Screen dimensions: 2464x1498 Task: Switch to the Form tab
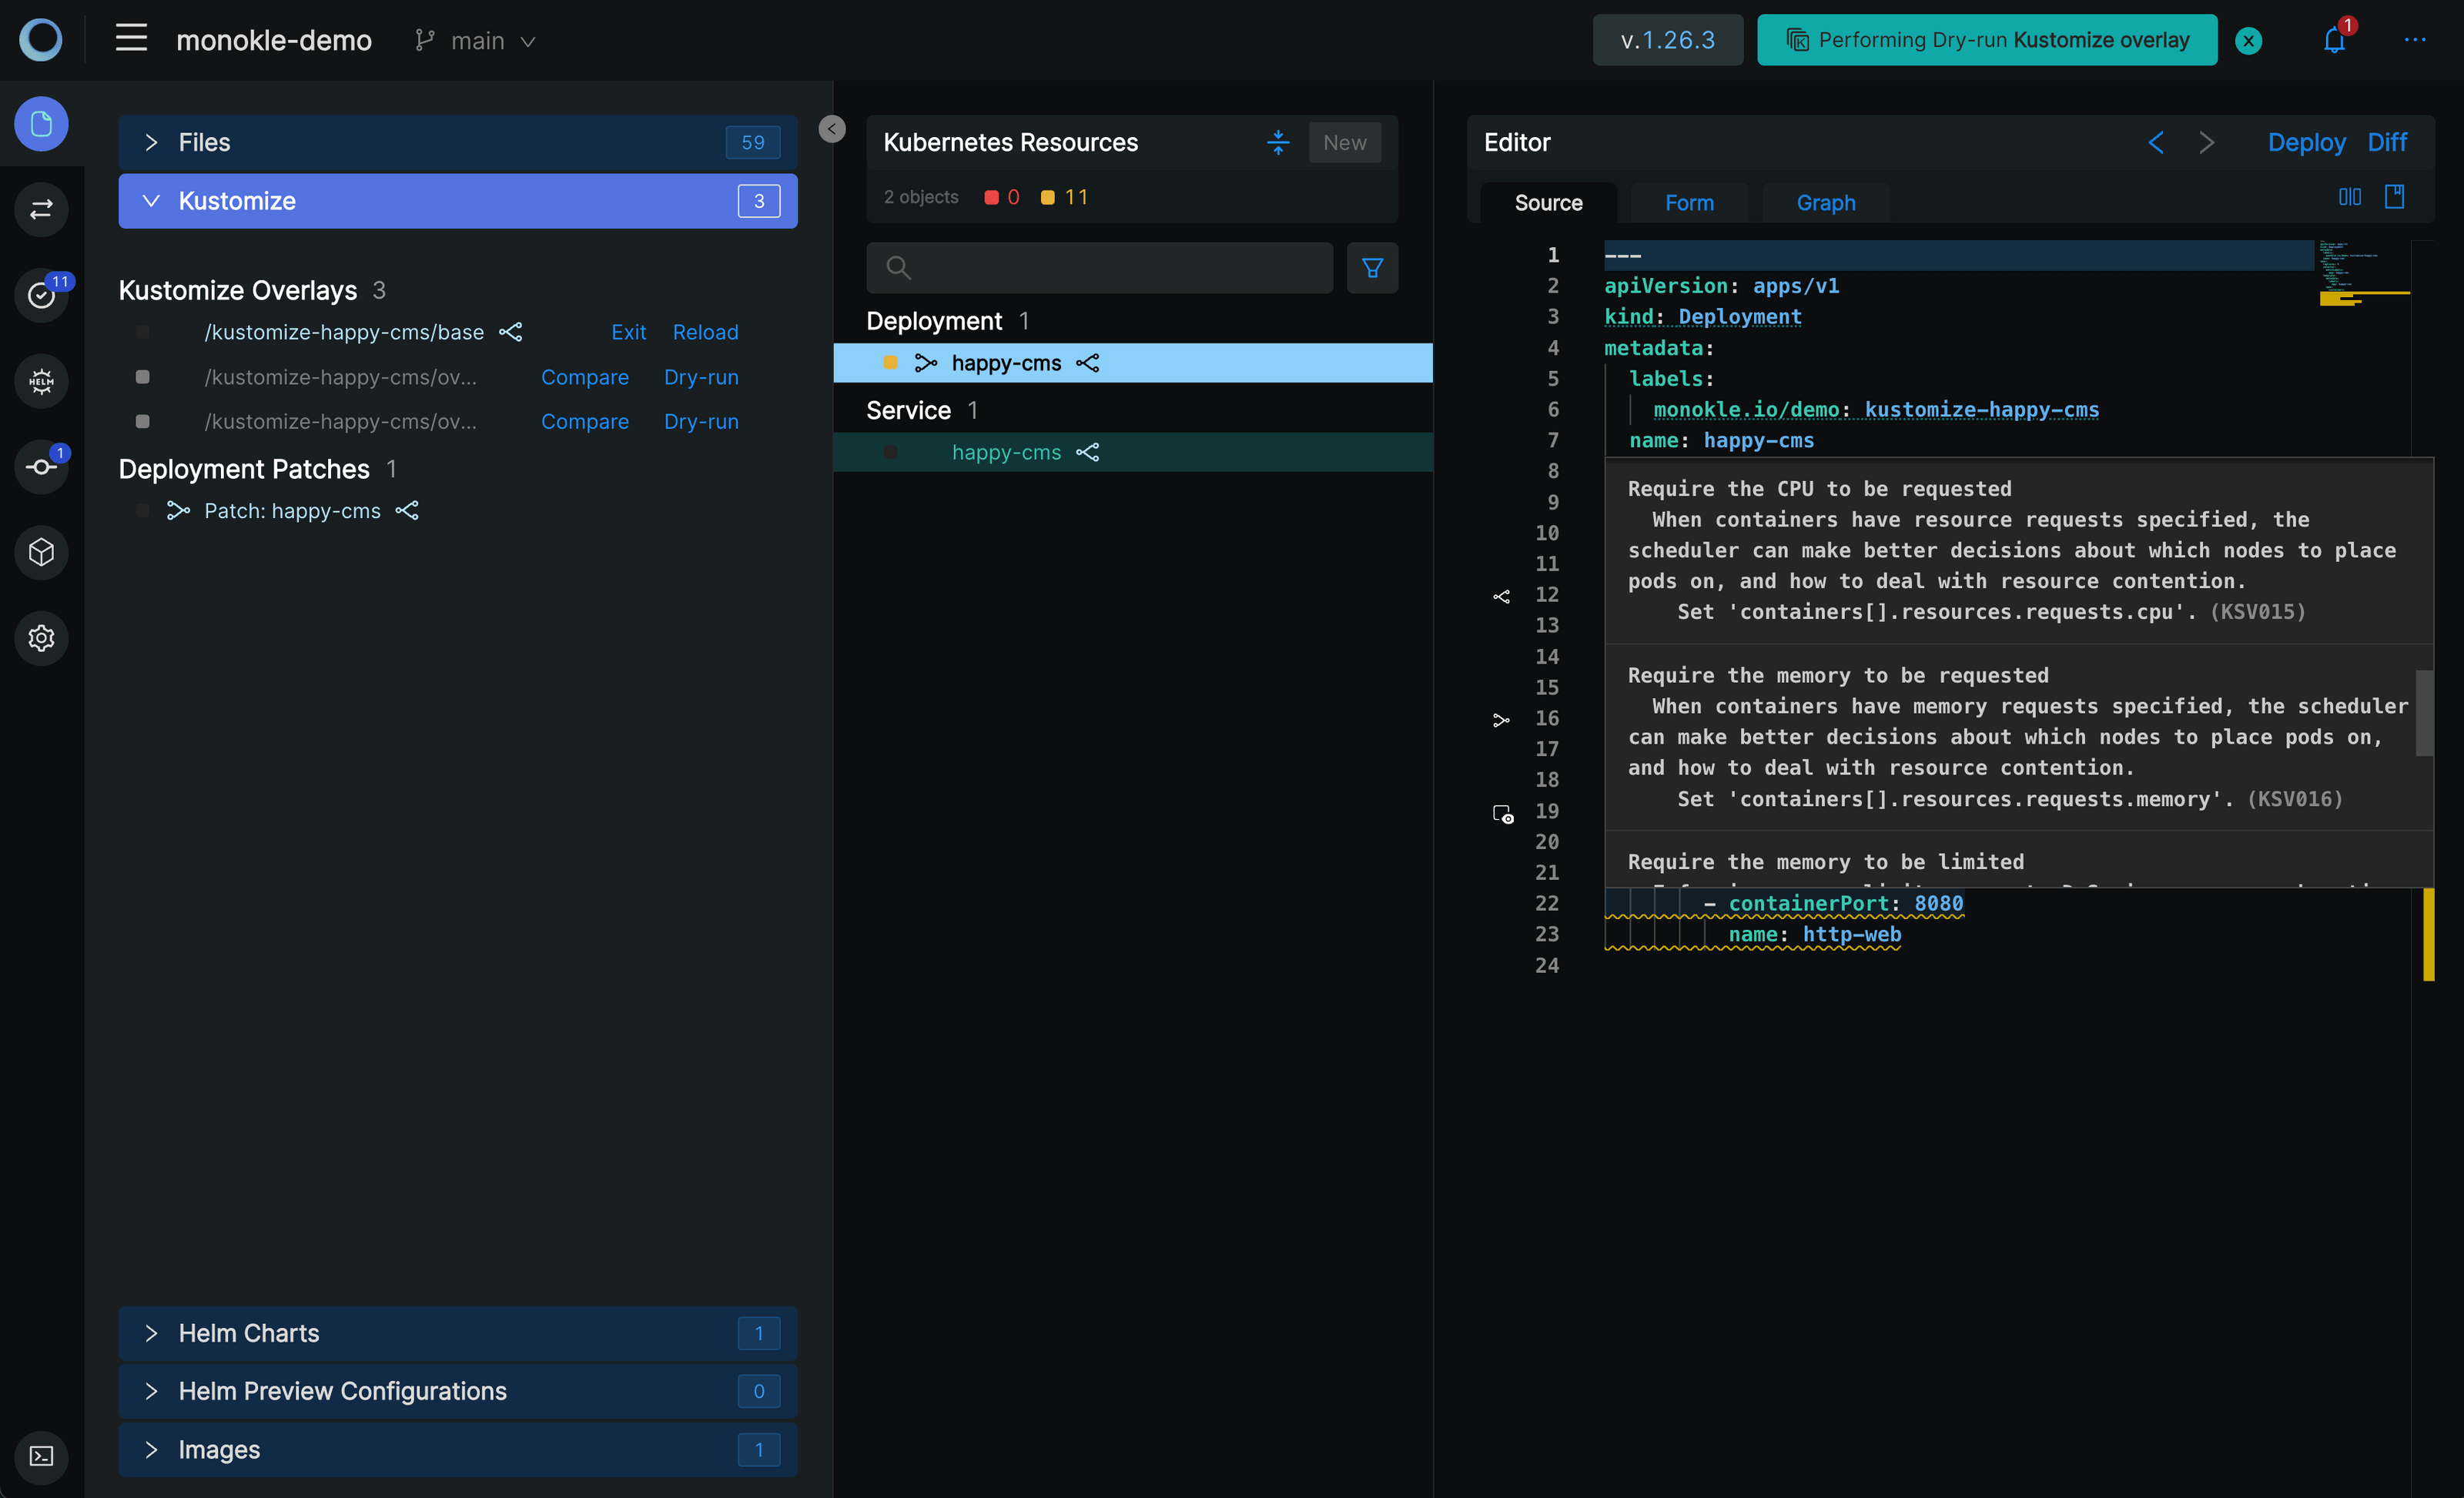(1689, 203)
